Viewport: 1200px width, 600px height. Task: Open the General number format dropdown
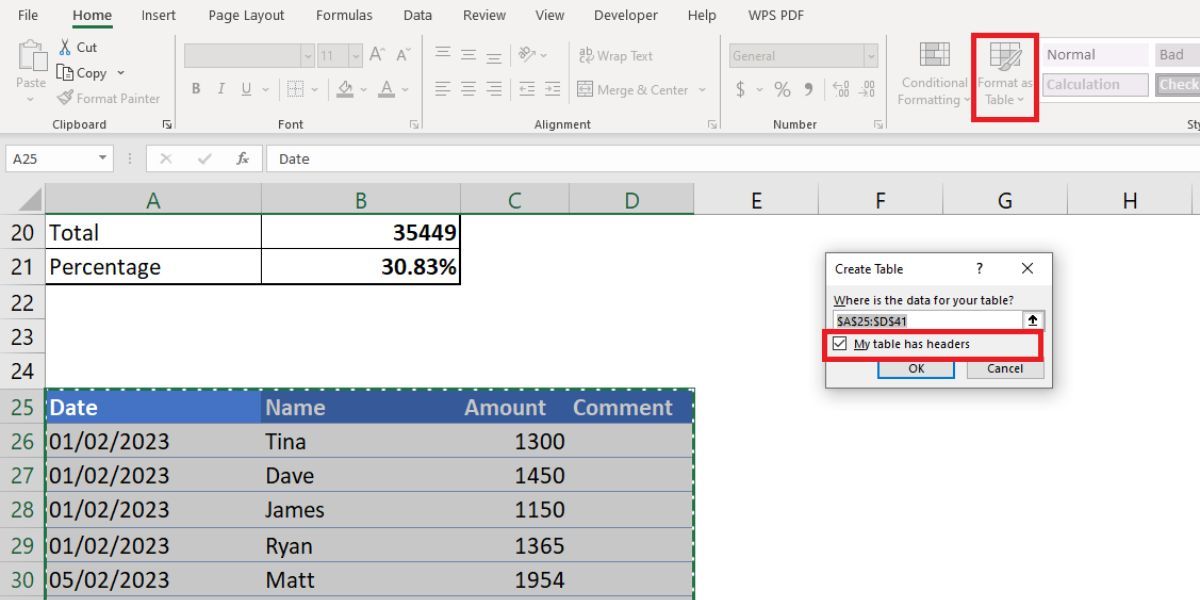[x=870, y=56]
